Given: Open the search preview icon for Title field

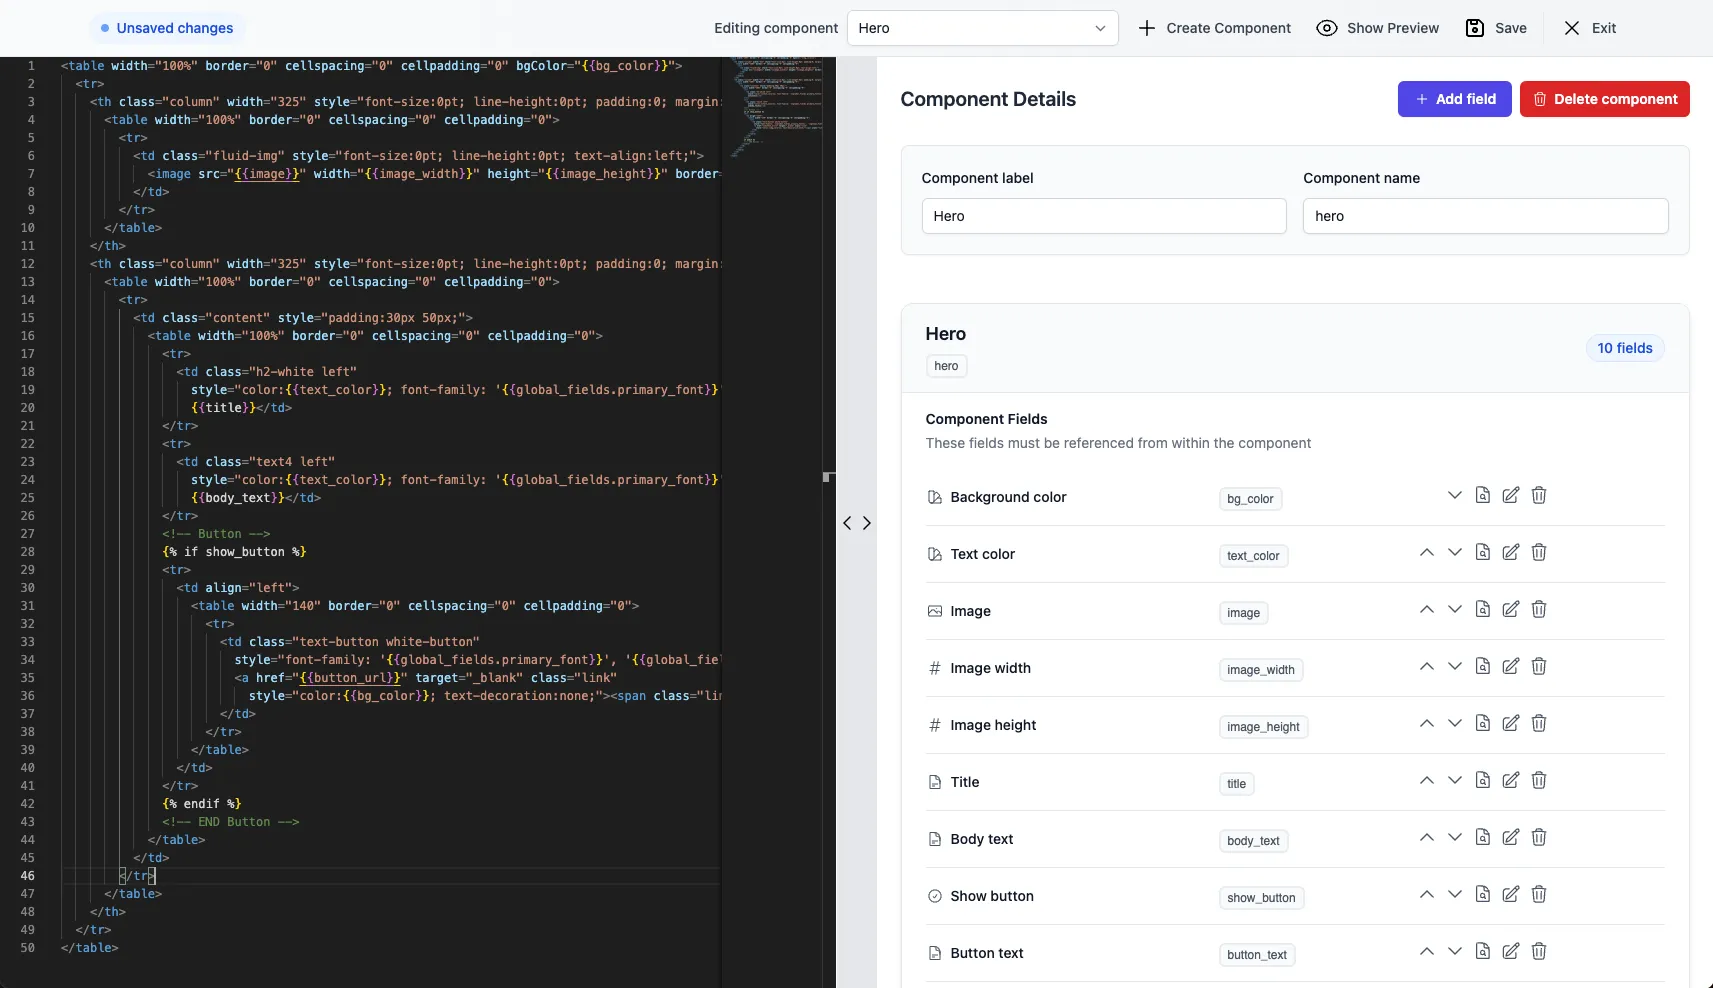Looking at the screenshot, I should [x=1482, y=781].
